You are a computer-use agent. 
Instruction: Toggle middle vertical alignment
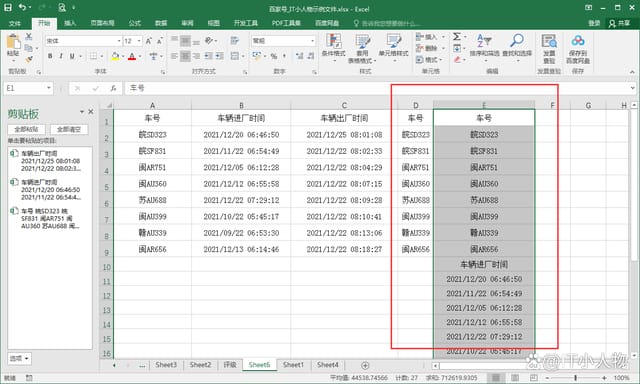click(185, 41)
